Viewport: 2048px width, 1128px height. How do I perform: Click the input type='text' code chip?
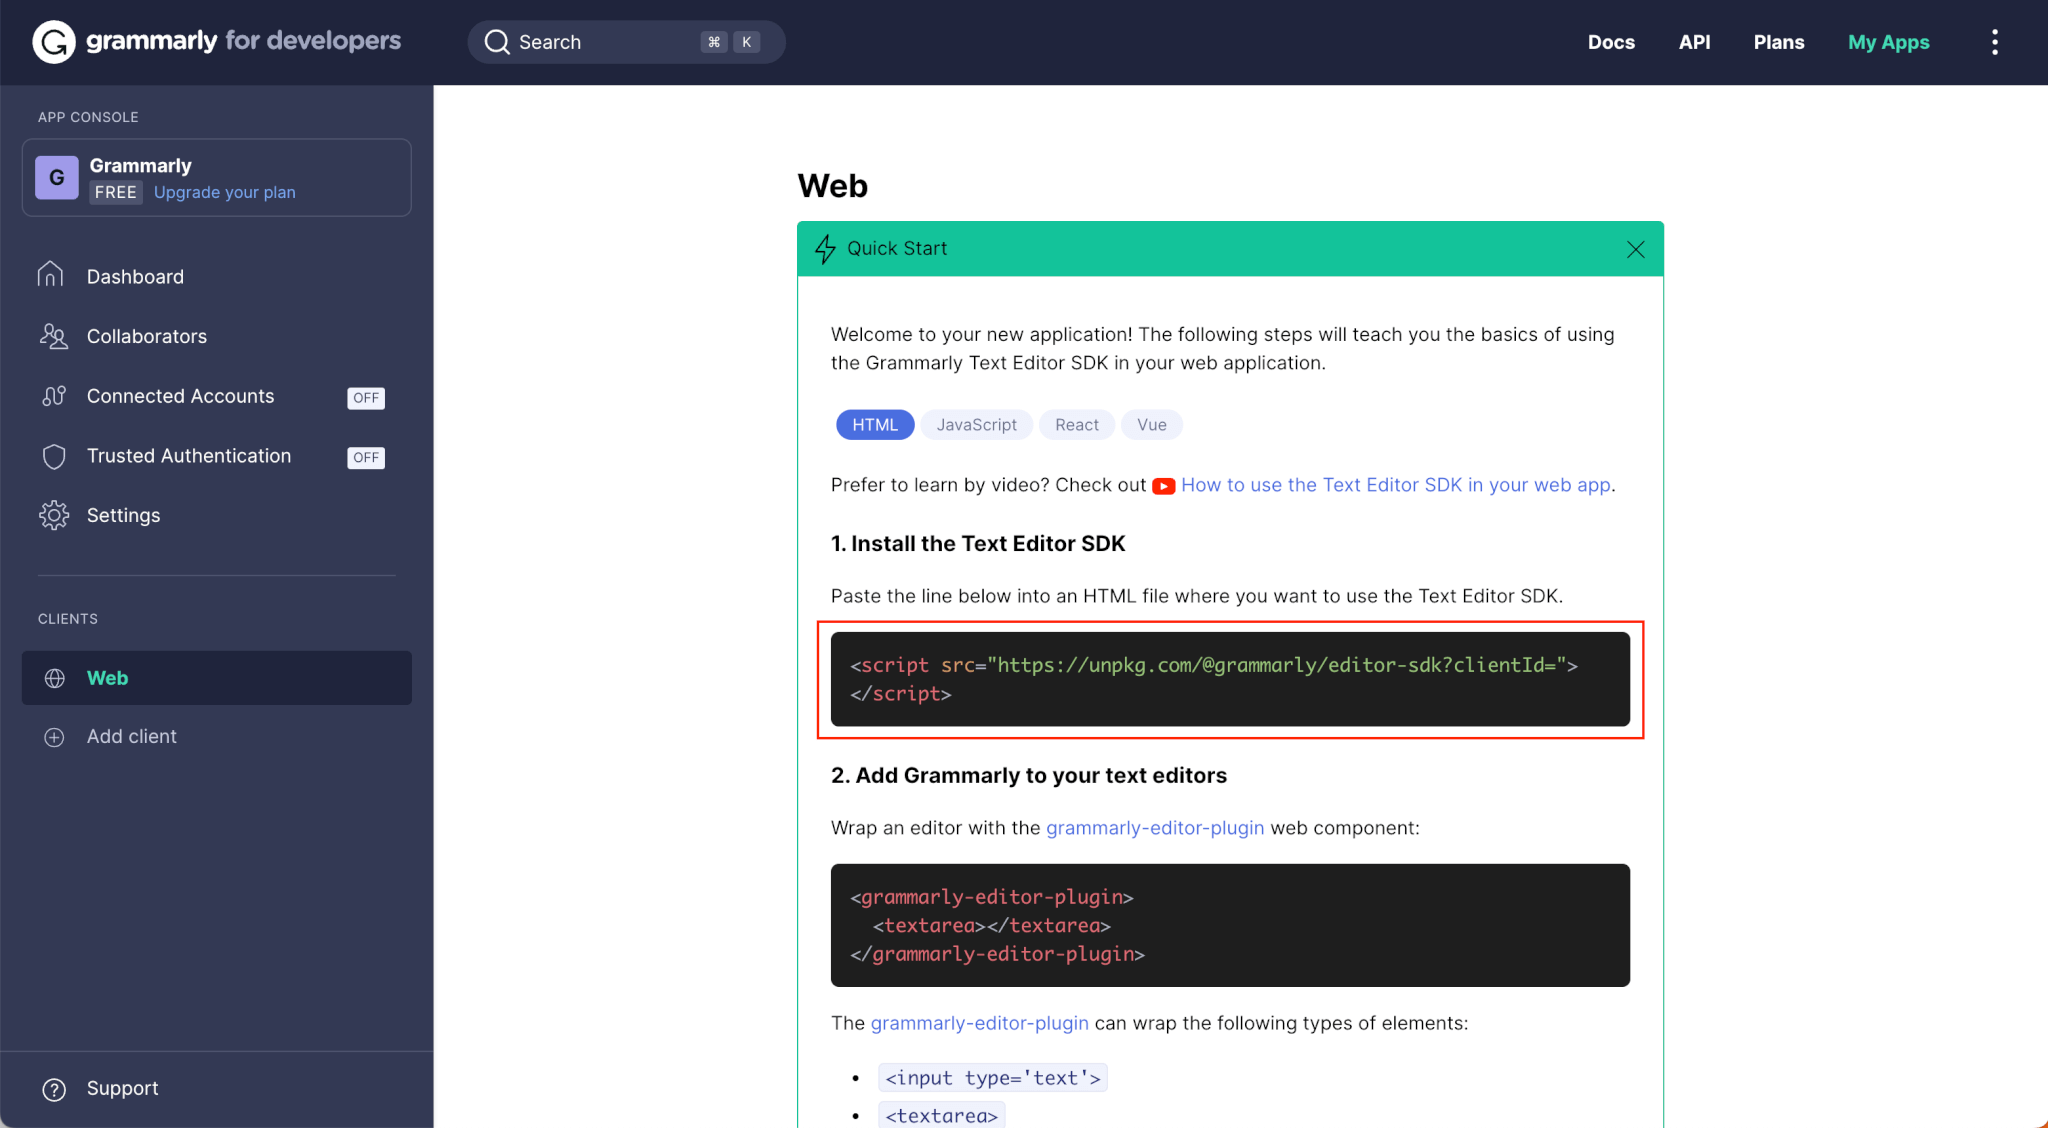click(993, 1078)
